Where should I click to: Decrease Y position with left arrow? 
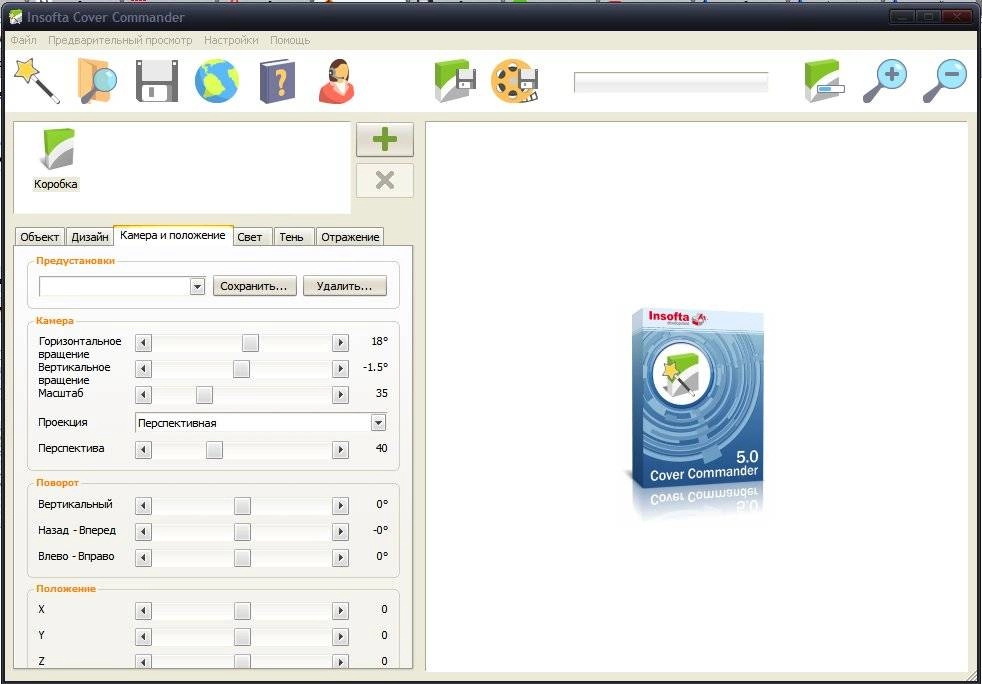[x=143, y=637]
